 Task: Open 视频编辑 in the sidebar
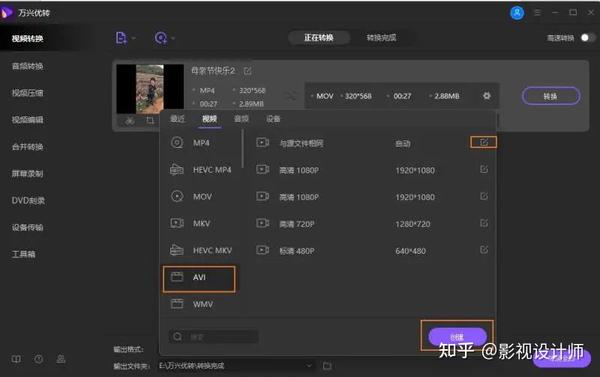pyautogui.click(x=28, y=120)
